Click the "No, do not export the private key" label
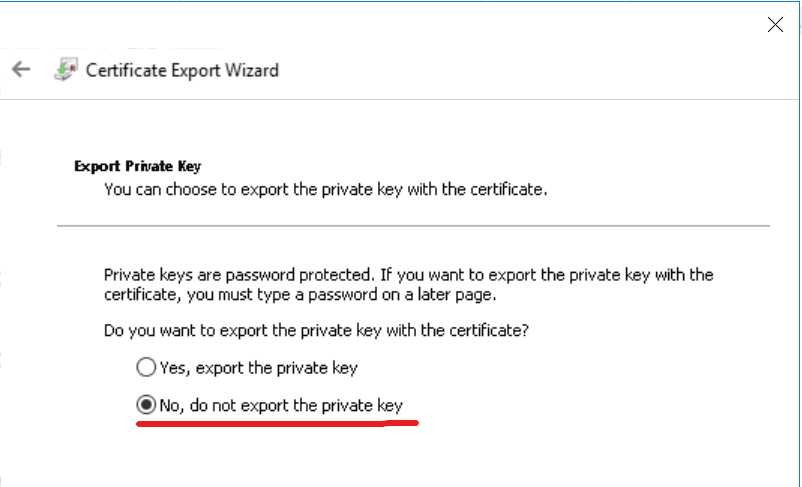This screenshot has height=487, width=802. [x=280, y=405]
